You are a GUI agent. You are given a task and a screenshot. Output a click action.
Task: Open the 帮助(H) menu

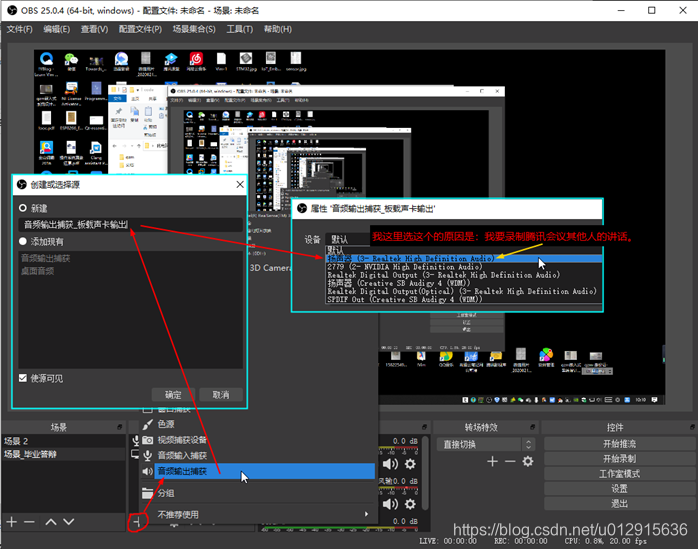277,29
